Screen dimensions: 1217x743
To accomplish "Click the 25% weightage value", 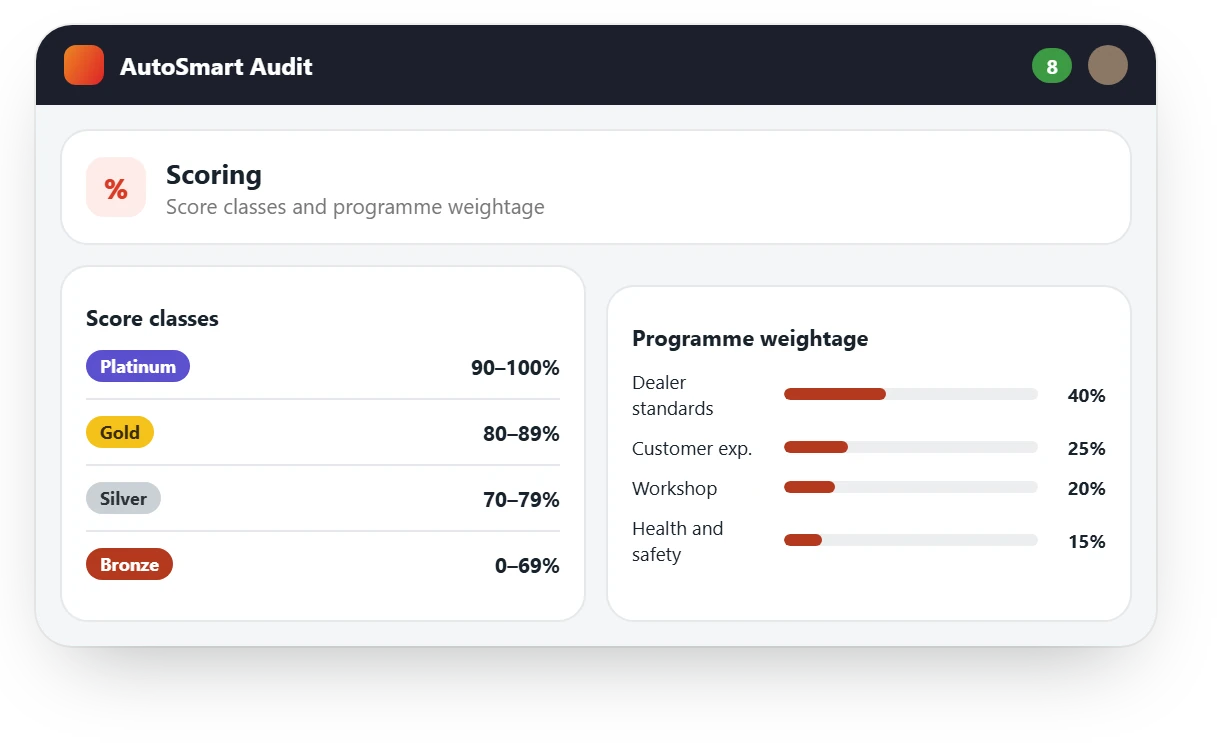I will coord(1086,449).
